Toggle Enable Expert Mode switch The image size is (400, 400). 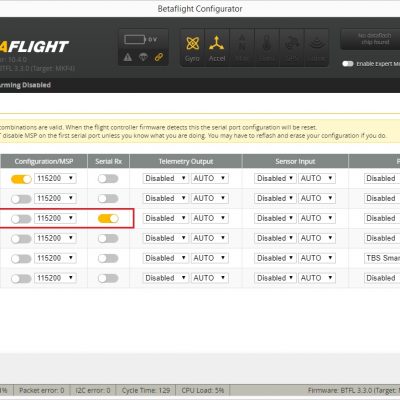click(348, 64)
